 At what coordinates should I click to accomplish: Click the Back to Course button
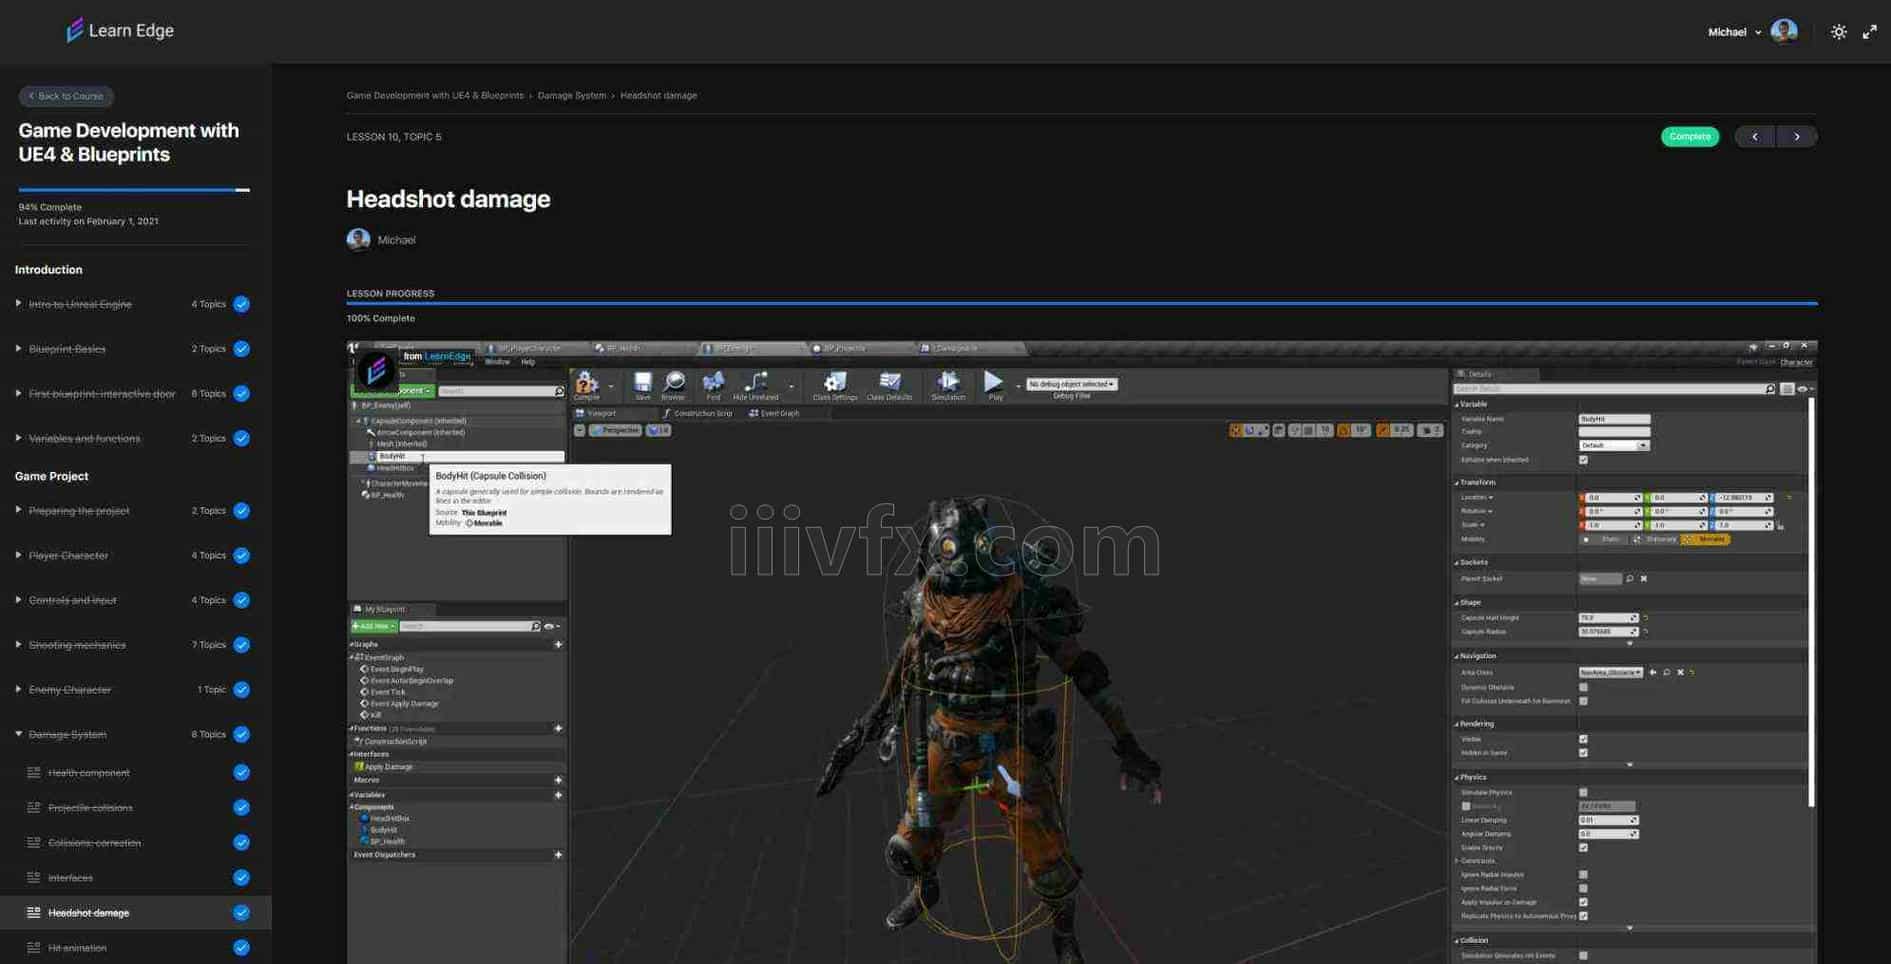coord(66,96)
